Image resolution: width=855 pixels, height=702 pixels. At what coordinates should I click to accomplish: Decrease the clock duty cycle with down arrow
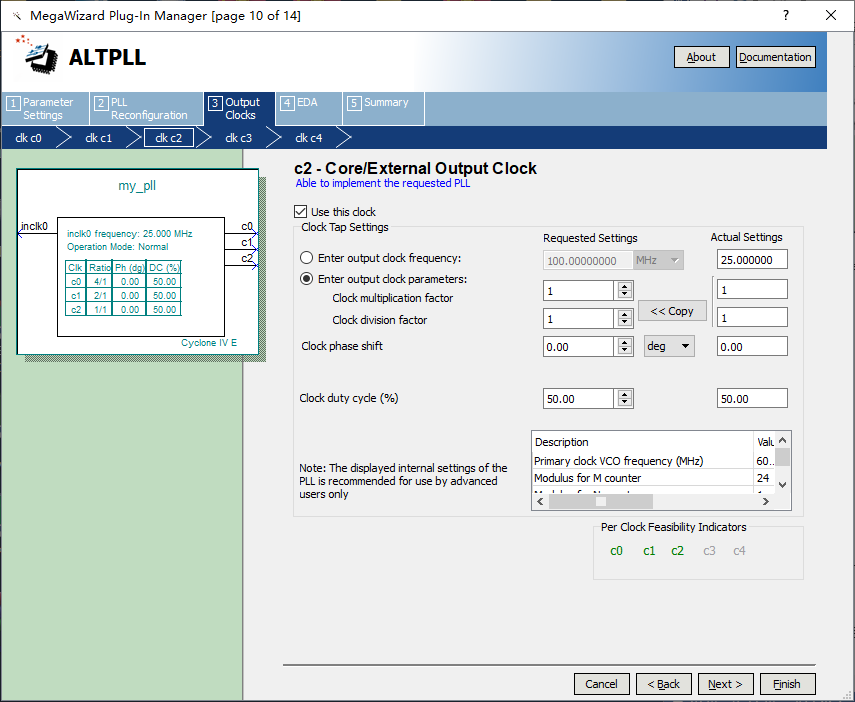point(625,403)
